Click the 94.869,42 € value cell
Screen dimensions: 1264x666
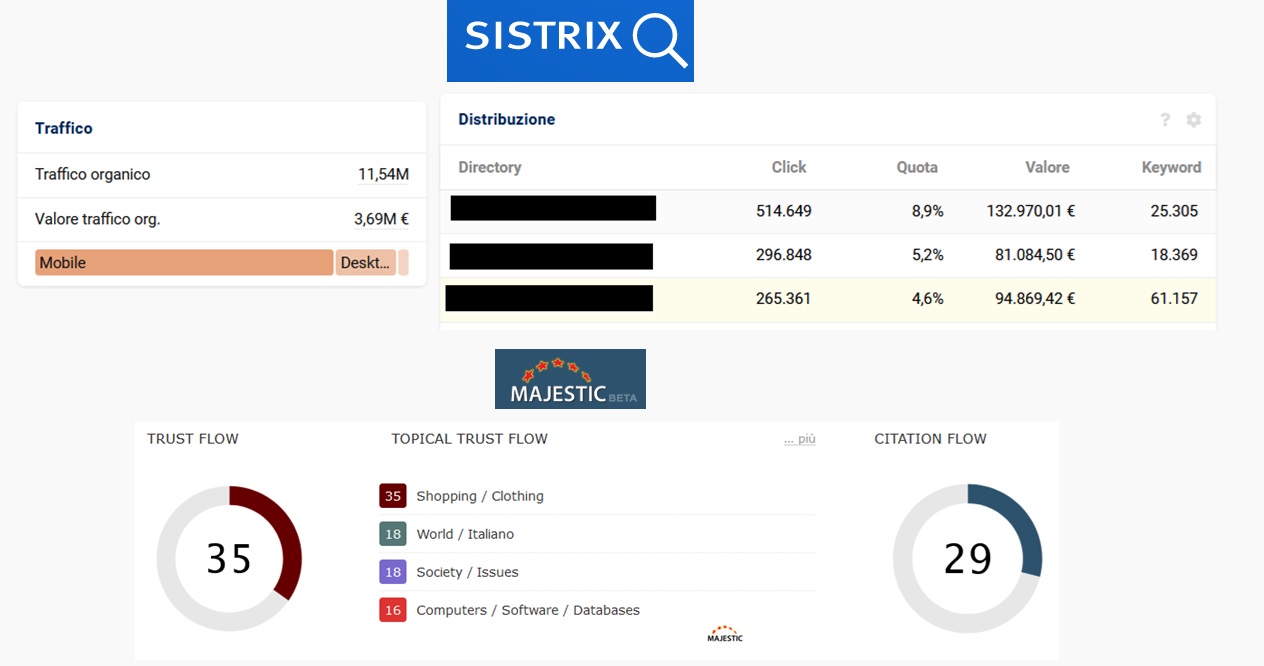[1035, 298]
